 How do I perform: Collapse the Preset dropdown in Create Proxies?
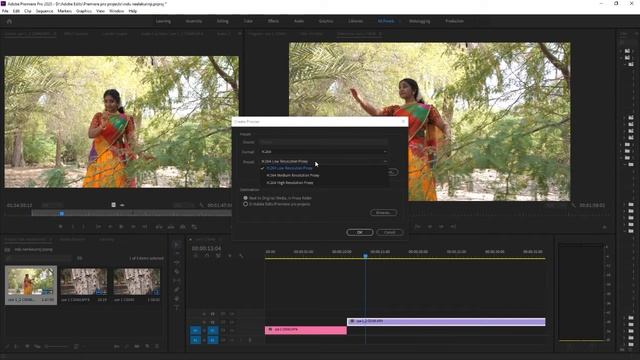(324, 162)
